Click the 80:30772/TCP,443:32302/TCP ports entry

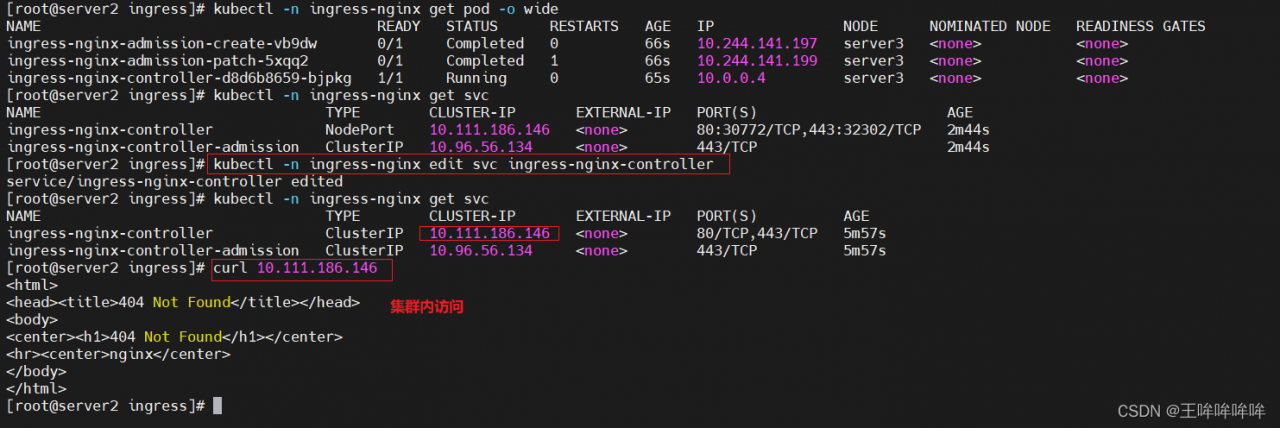[x=808, y=130]
